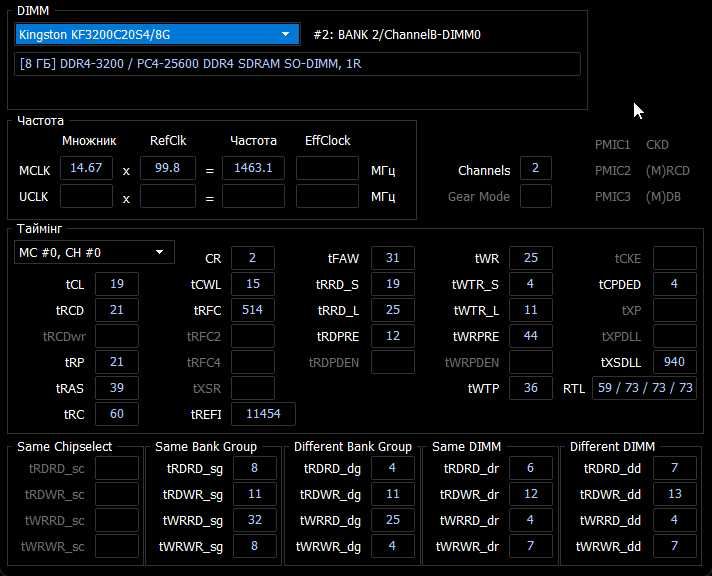Click the tRP value 21

point(117,362)
